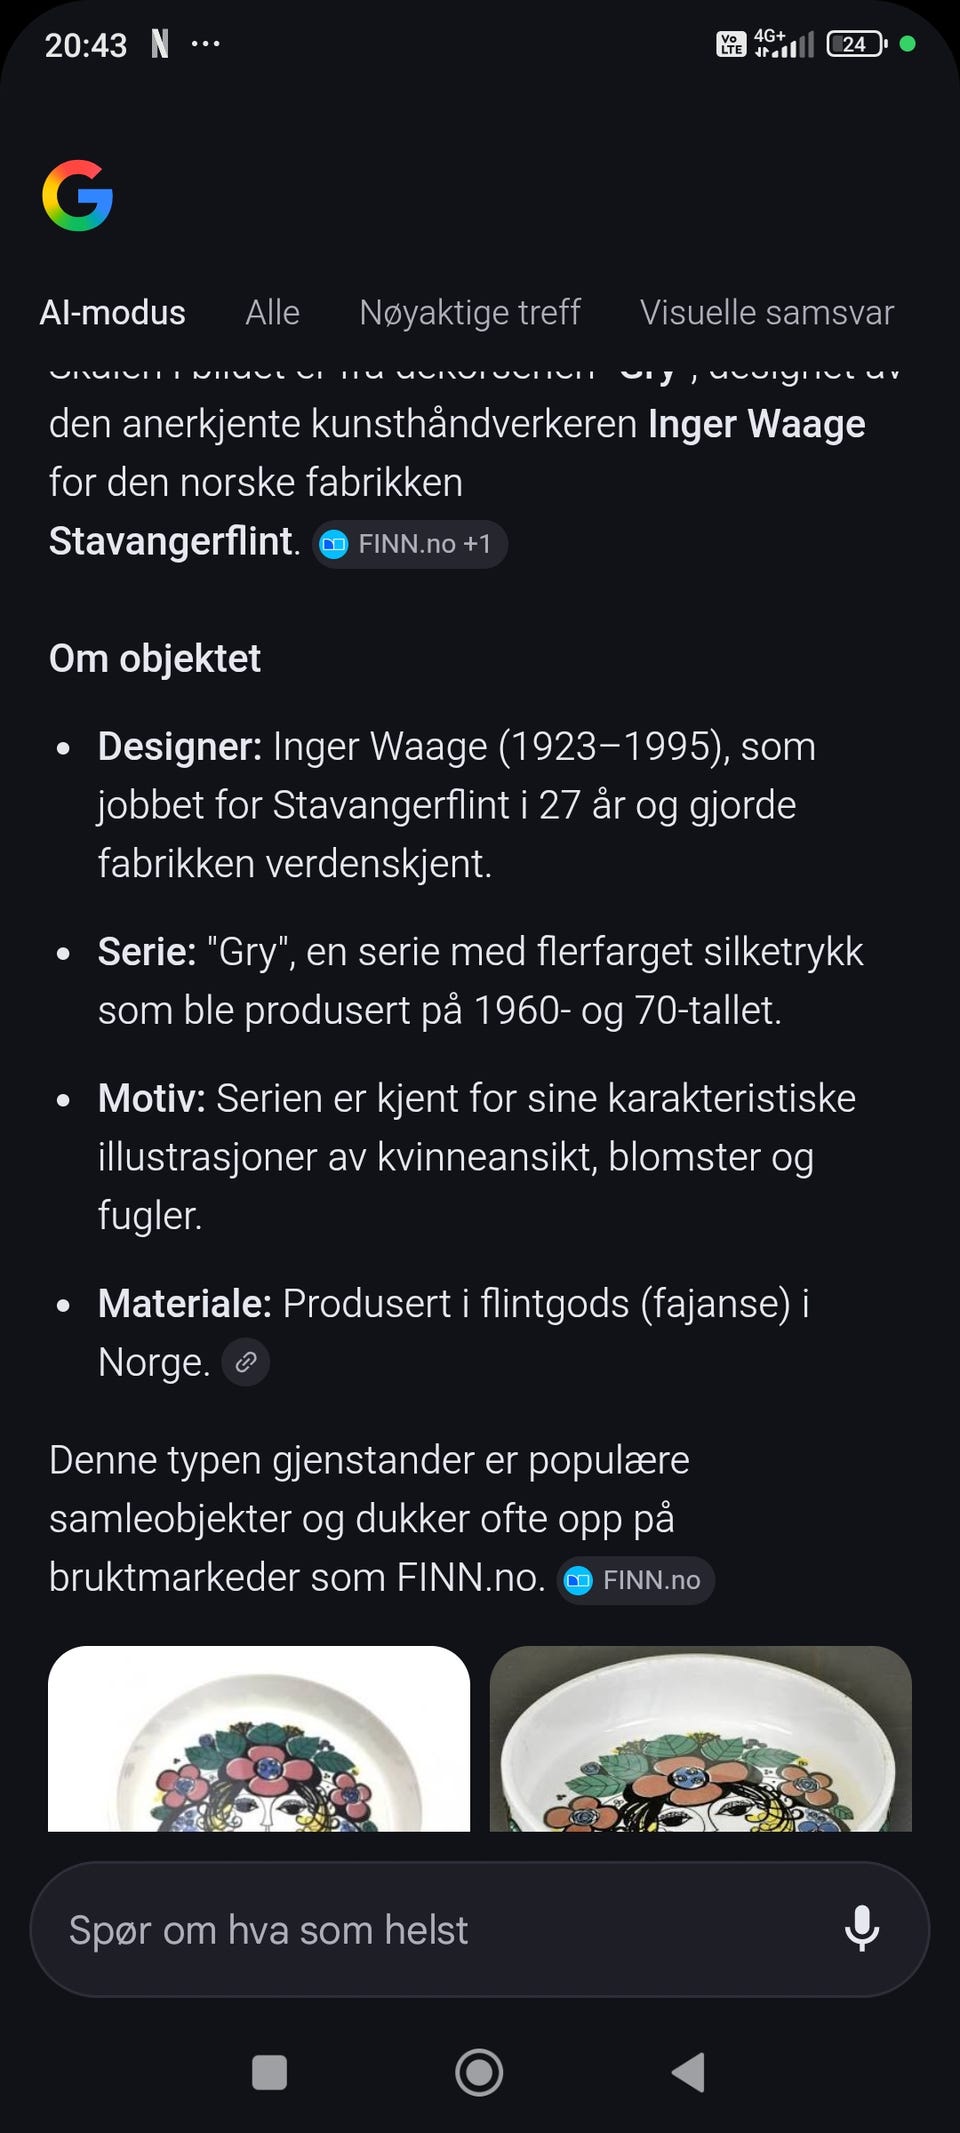Tap the battery indicator in status bar
The image size is (960, 2133).
856,44
